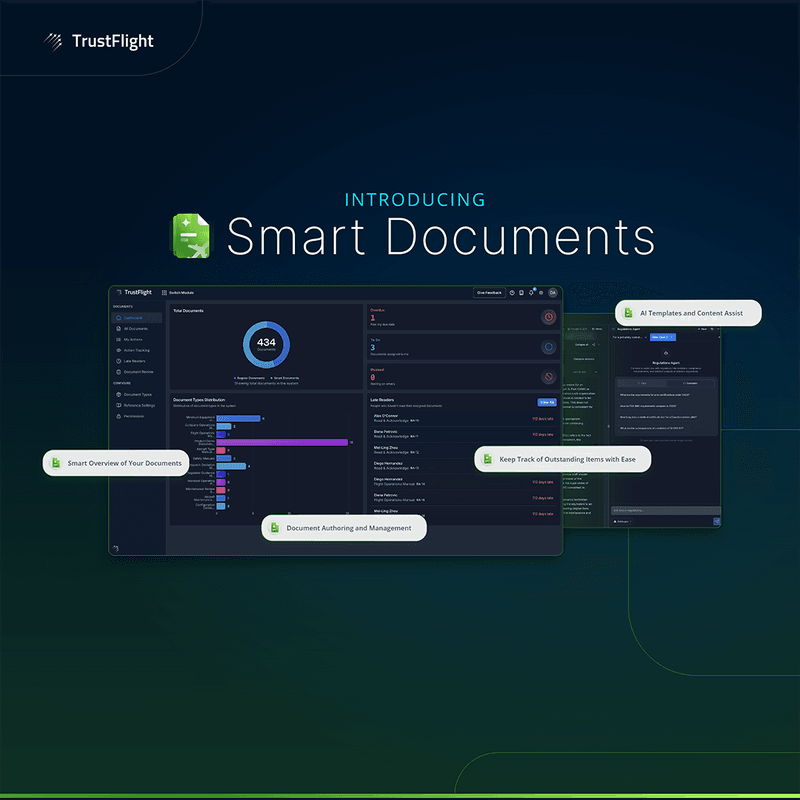Open Document Types under Configure
This screenshot has width=800, height=800.
[x=137, y=394]
